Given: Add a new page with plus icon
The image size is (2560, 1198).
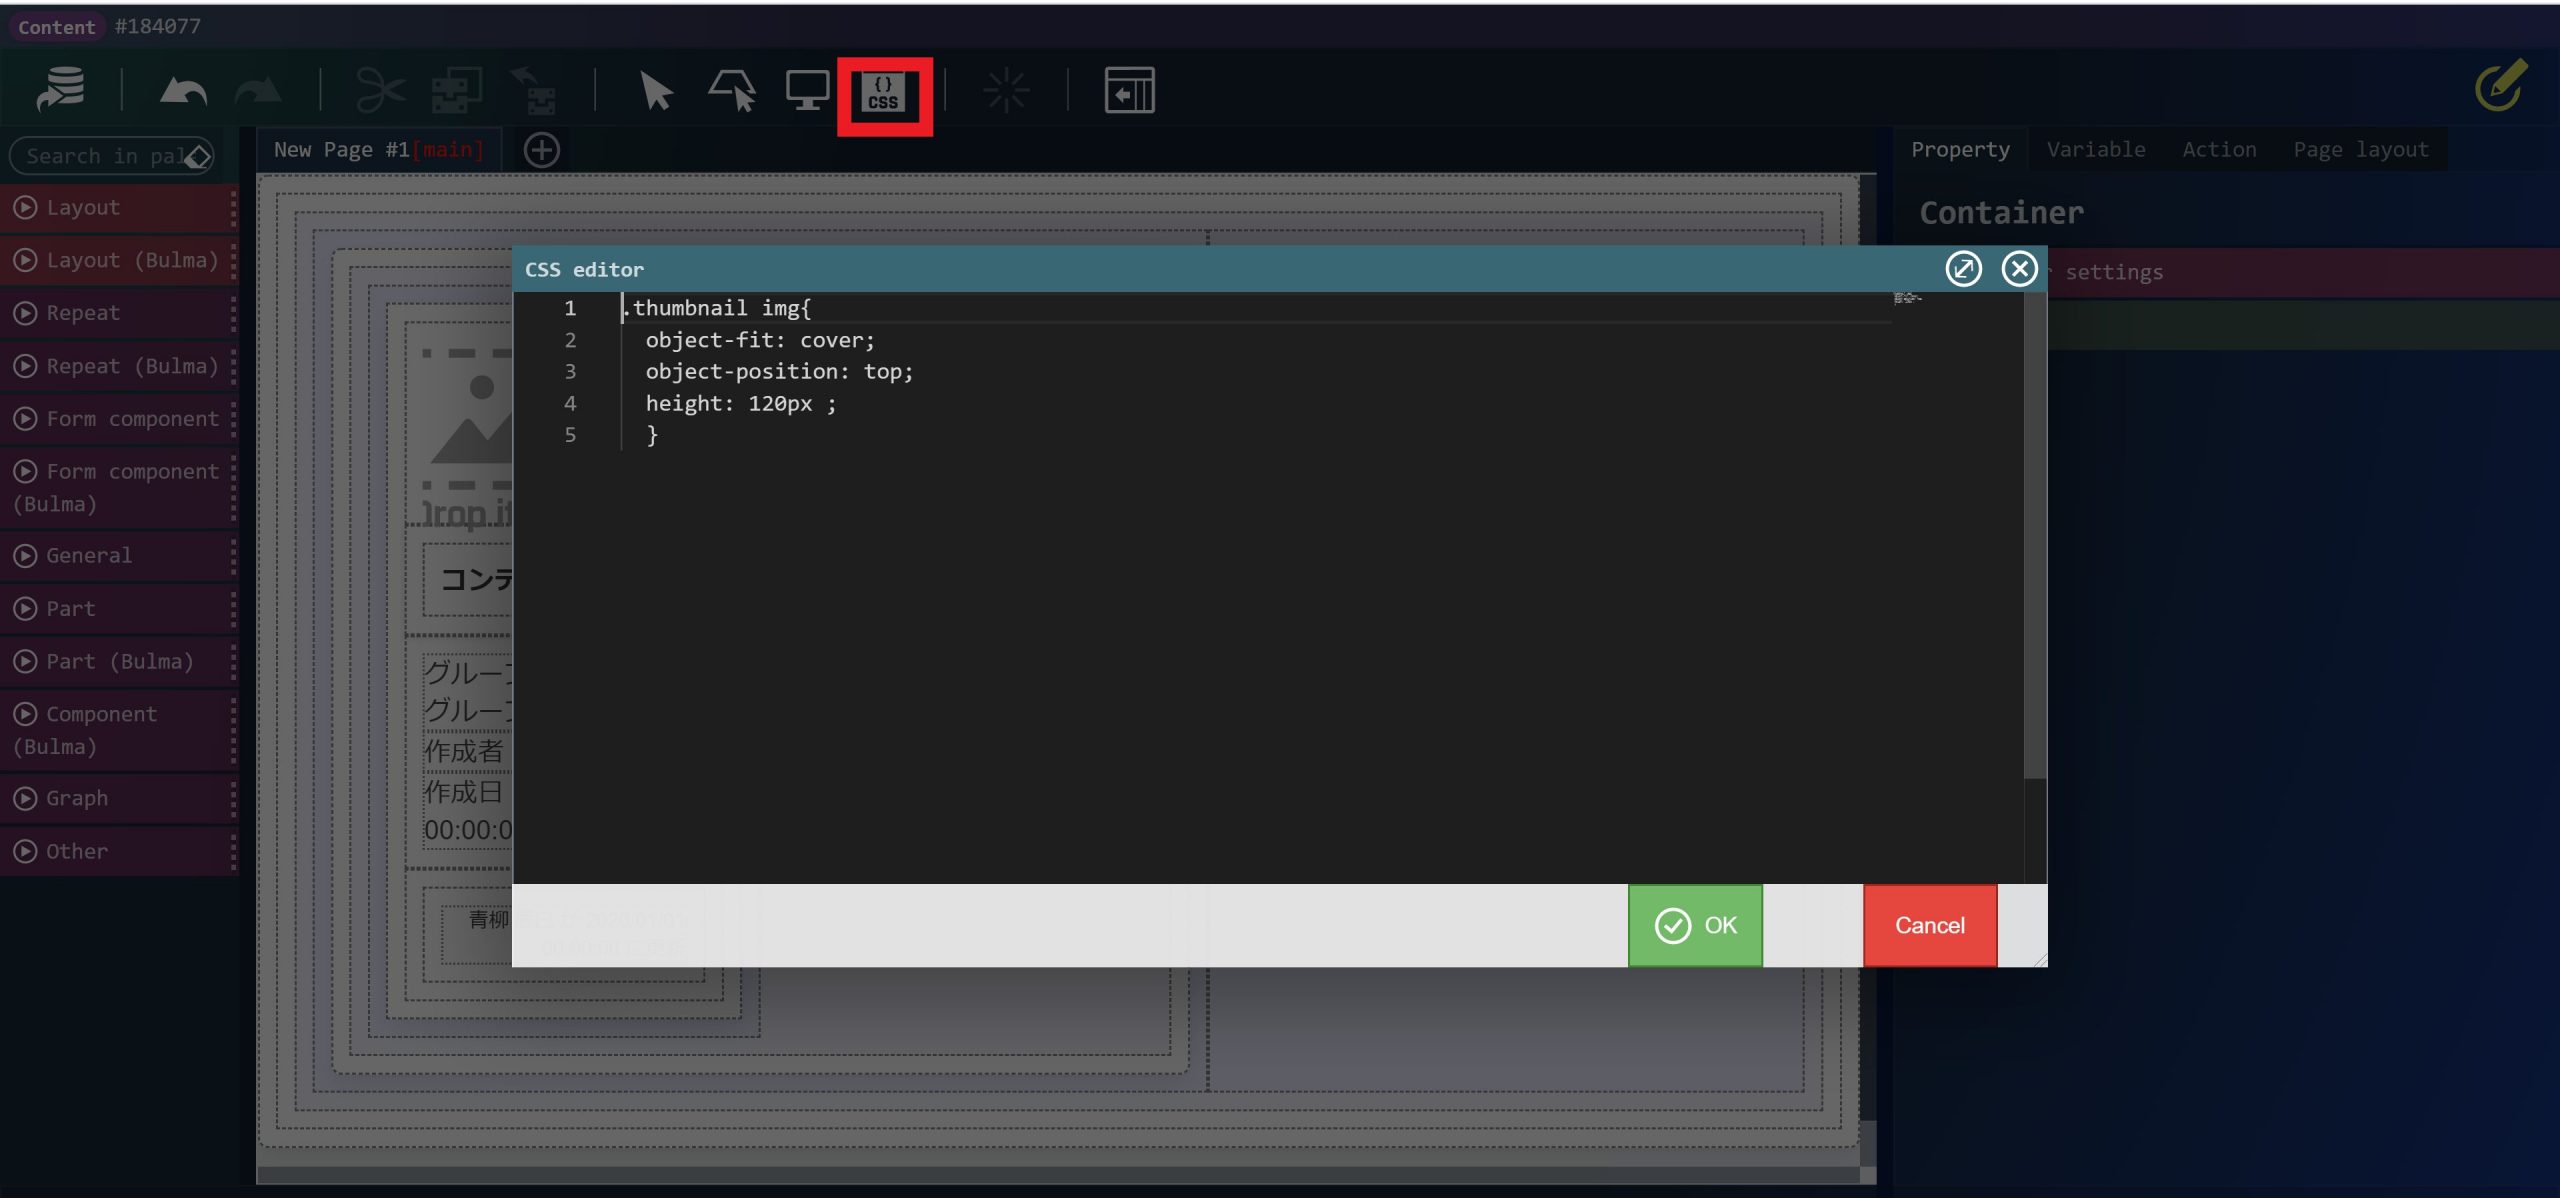Looking at the screenshot, I should (x=542, y=150).
